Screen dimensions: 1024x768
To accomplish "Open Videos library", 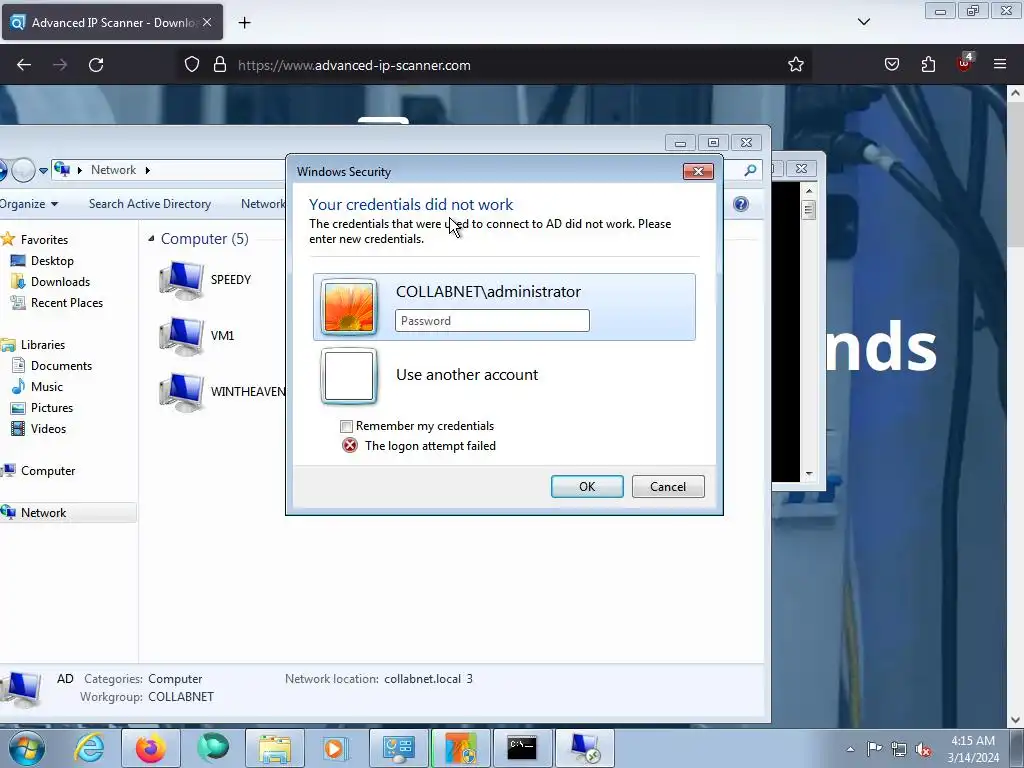I will coord(48,428).
